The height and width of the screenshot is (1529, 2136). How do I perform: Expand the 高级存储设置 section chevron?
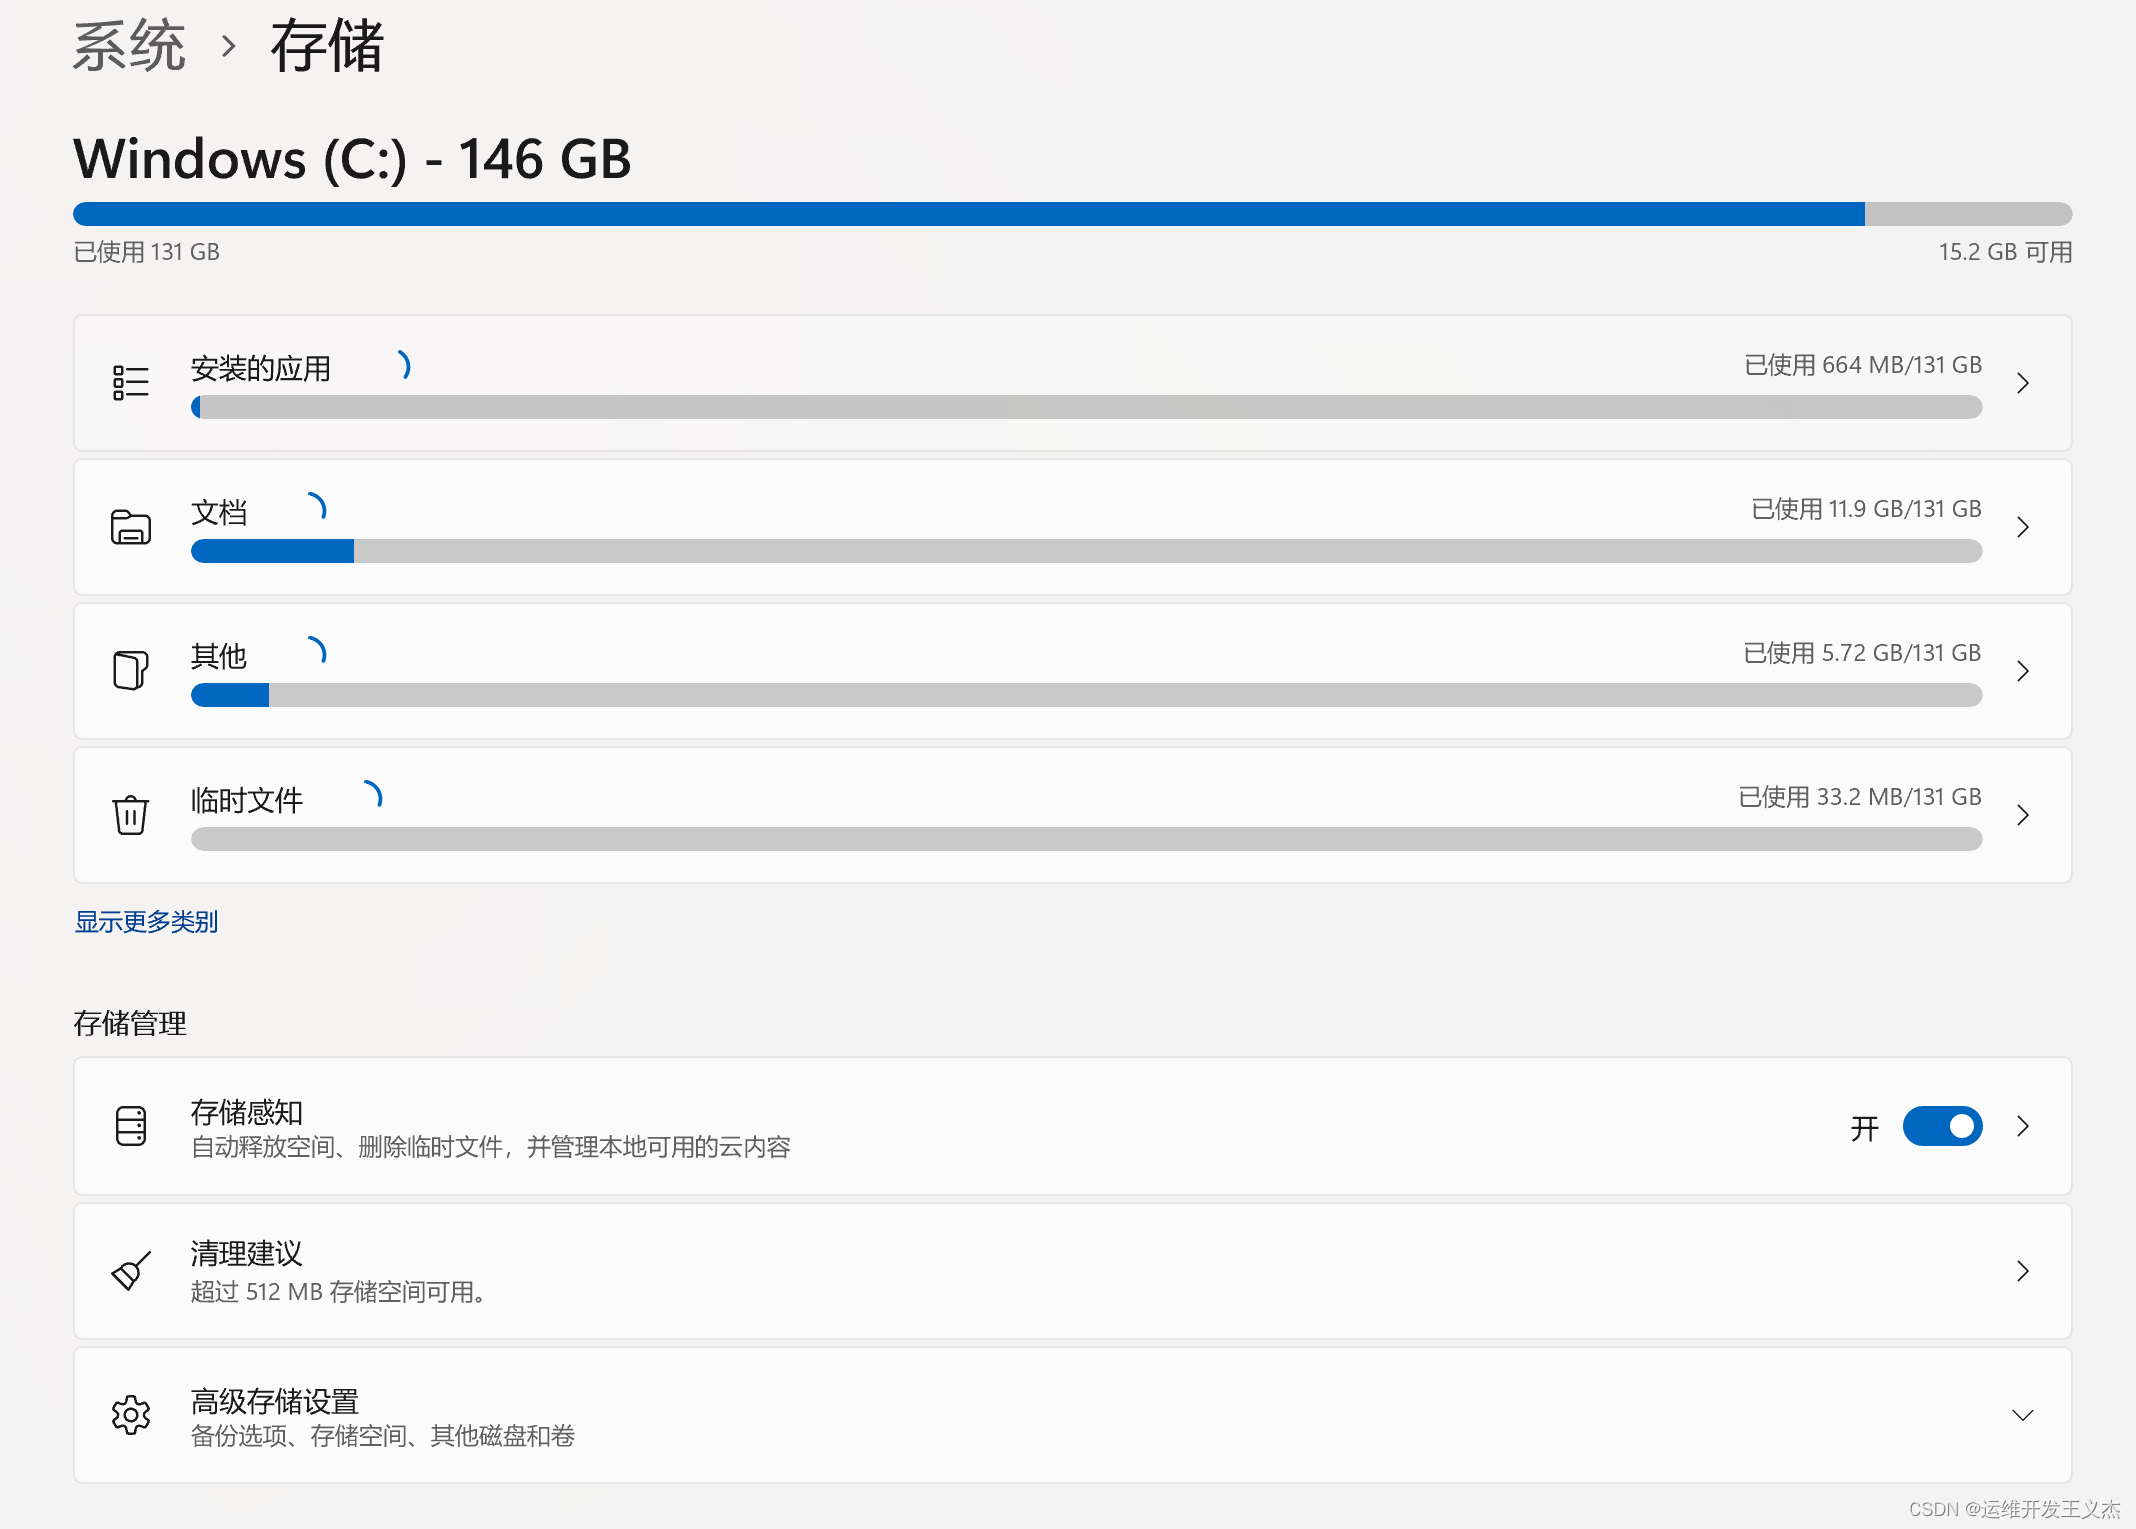click(x=2023, y=1415)
